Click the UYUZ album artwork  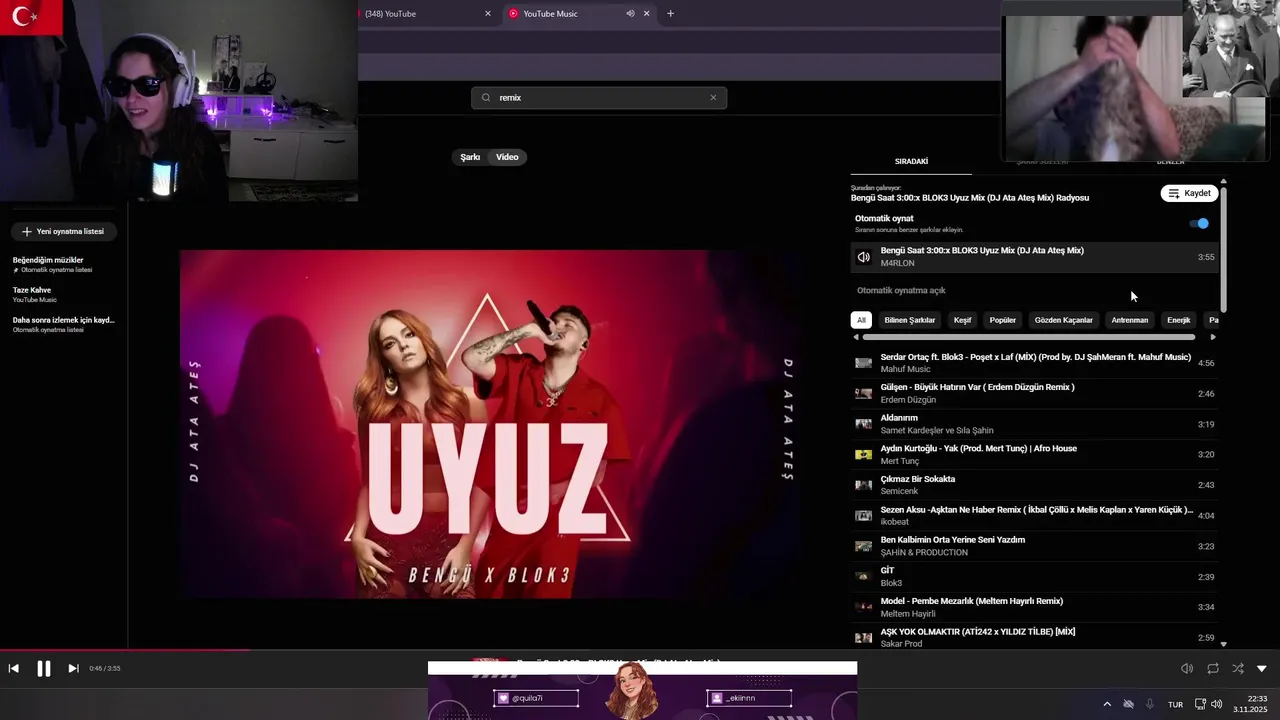[x=488, y=424]
